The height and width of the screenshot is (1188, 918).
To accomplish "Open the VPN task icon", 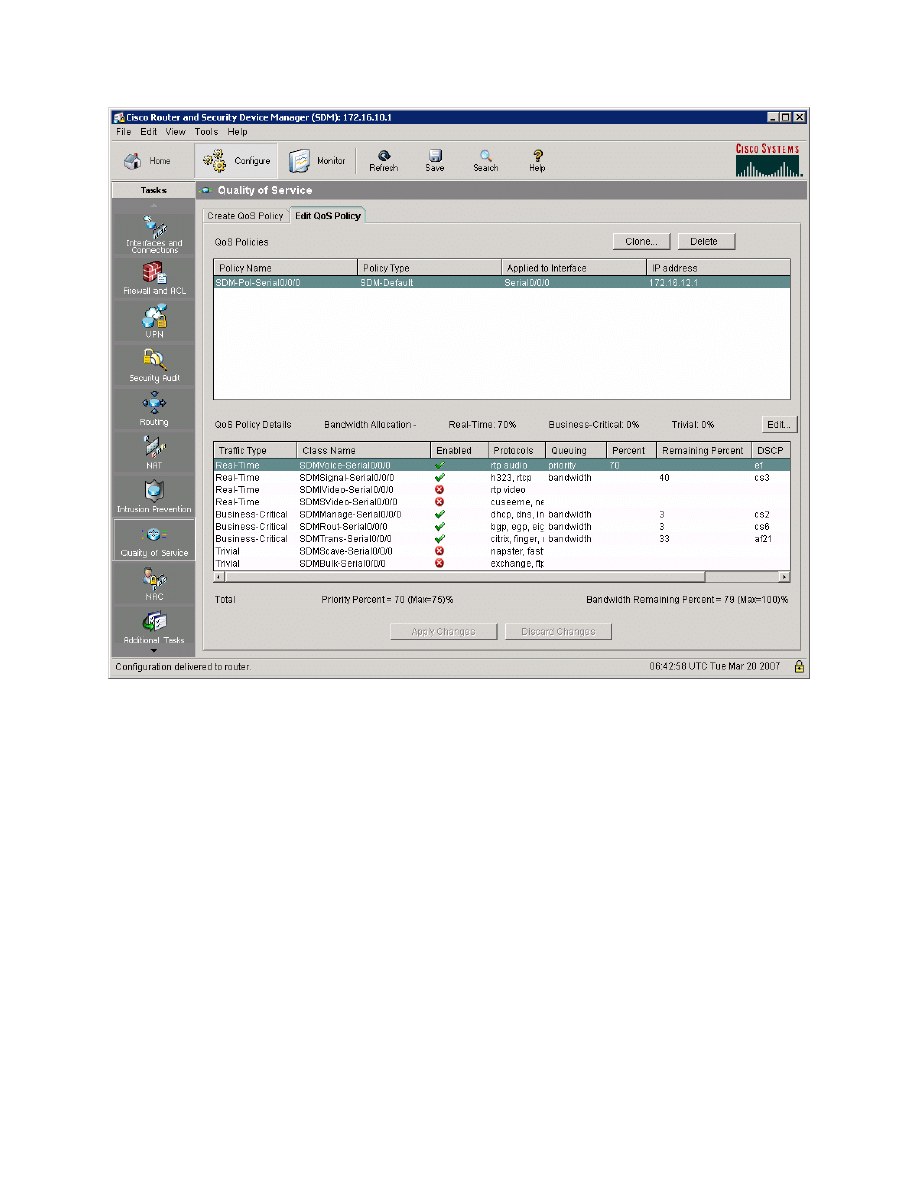I will point(154,319).
